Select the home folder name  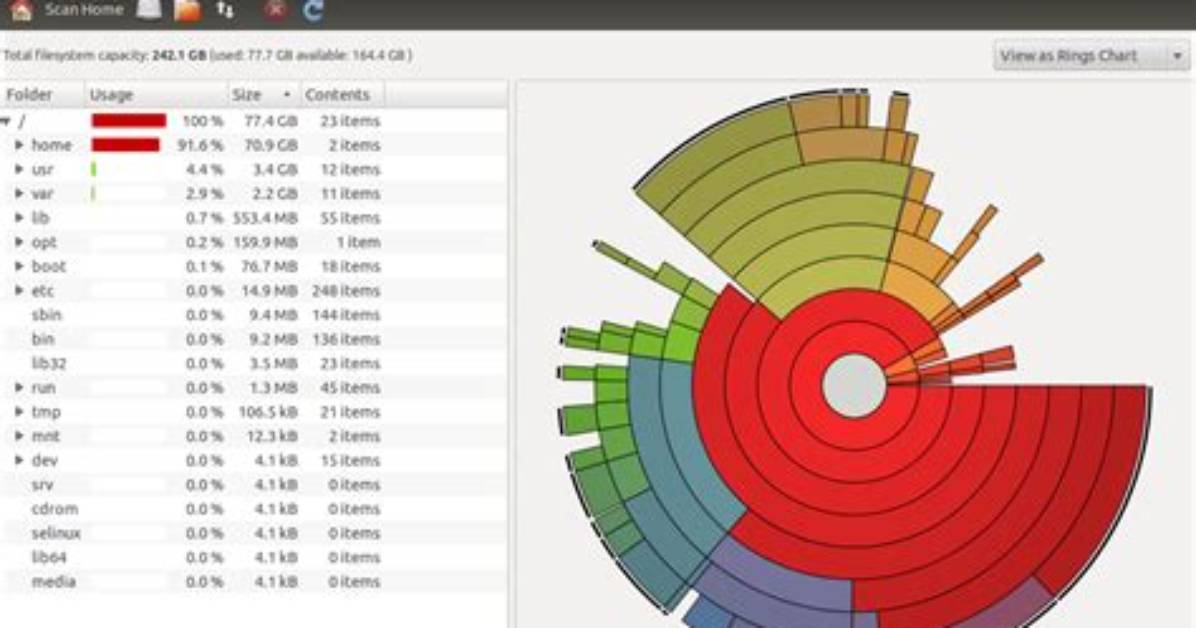pyautogui.click(x=51, y=145)
